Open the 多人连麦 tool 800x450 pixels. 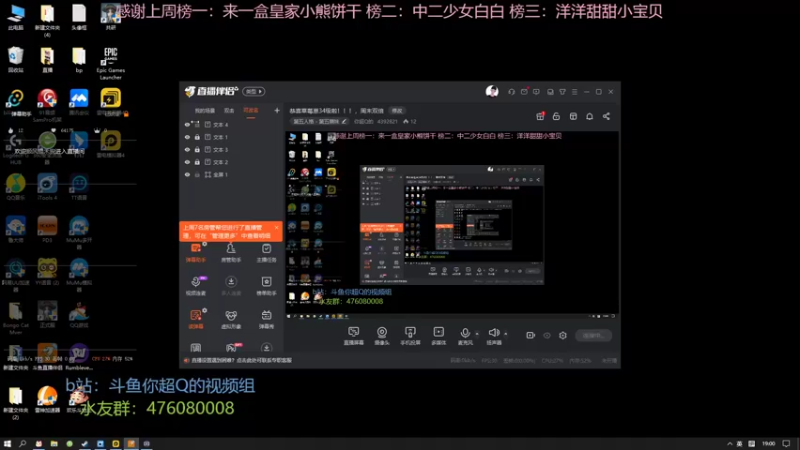(231, 286)
